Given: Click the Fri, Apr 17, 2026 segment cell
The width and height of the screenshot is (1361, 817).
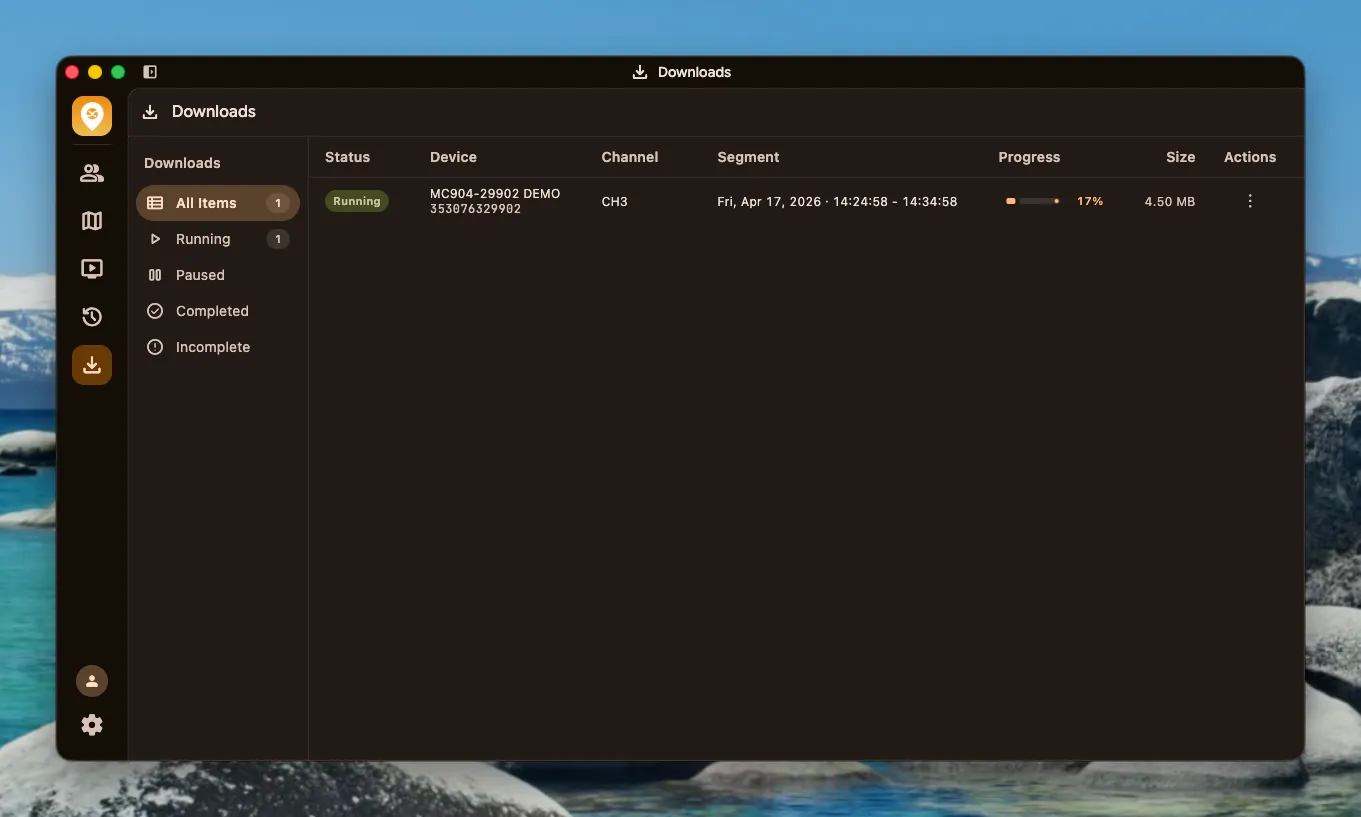Looking at the screenshot, I should click(837, 201).
